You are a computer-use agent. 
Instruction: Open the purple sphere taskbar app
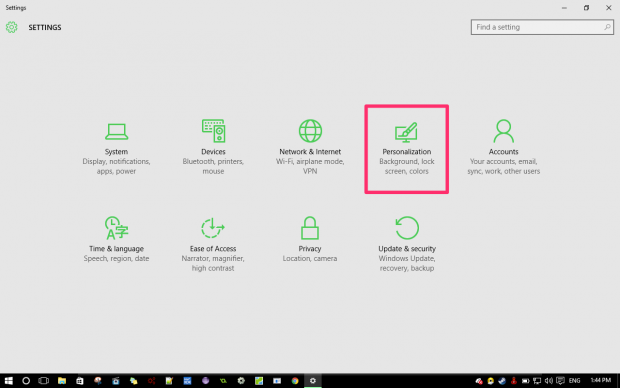(x=205, y=380)
